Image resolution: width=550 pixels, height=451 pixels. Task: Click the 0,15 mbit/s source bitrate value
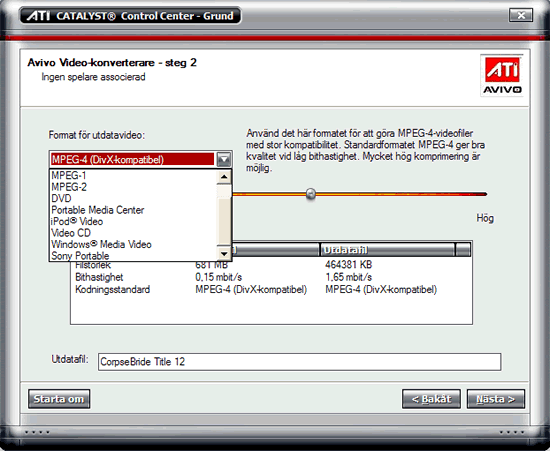click(219, 277)
